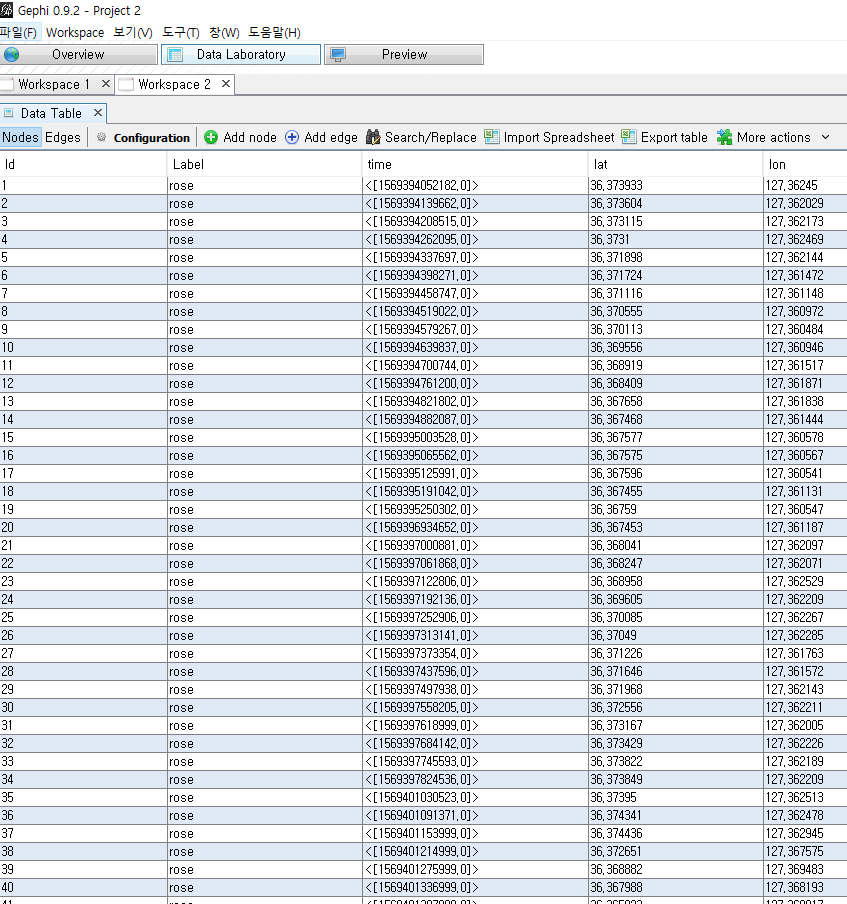The width and height of the screenshot is (847, 904).
Task: Click the Configuration lightbulb icon
Action: 102,138
